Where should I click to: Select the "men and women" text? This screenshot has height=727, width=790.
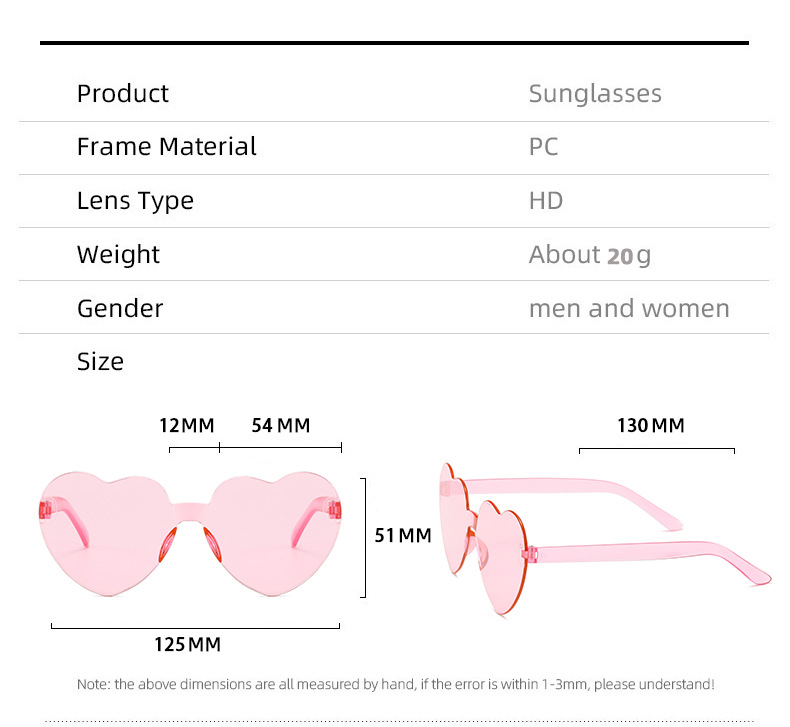point(629,308)
